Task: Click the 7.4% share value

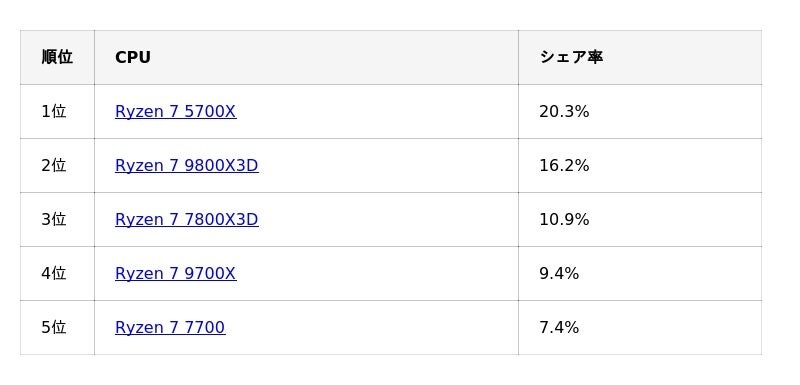Action: point(559,327)
